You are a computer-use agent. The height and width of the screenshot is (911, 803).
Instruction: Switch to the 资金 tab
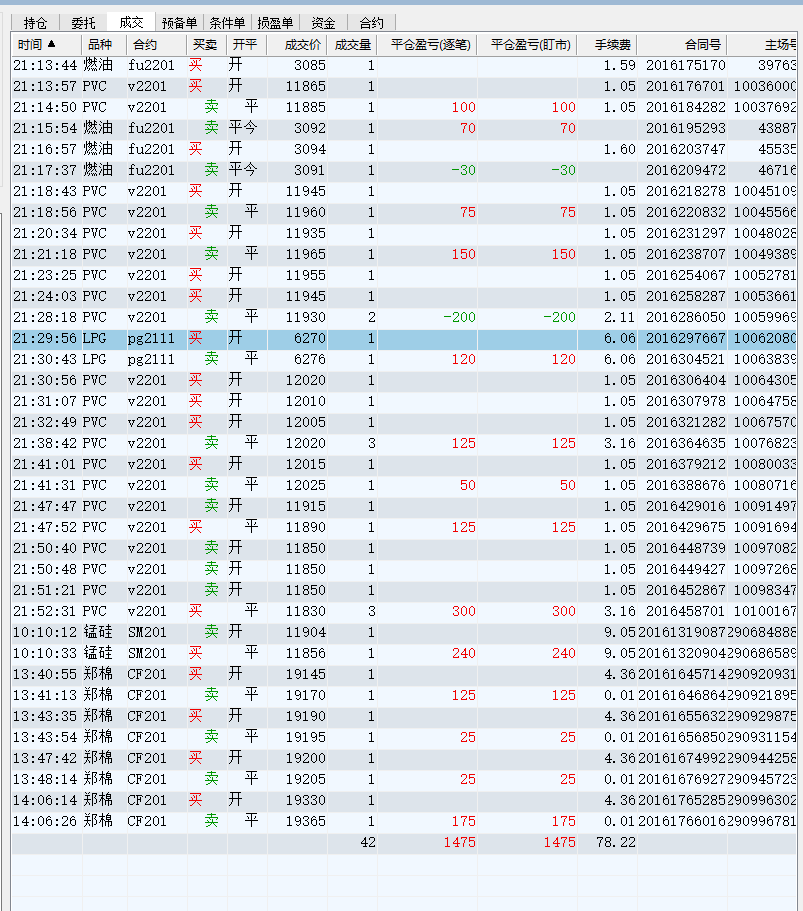[324, 23]
